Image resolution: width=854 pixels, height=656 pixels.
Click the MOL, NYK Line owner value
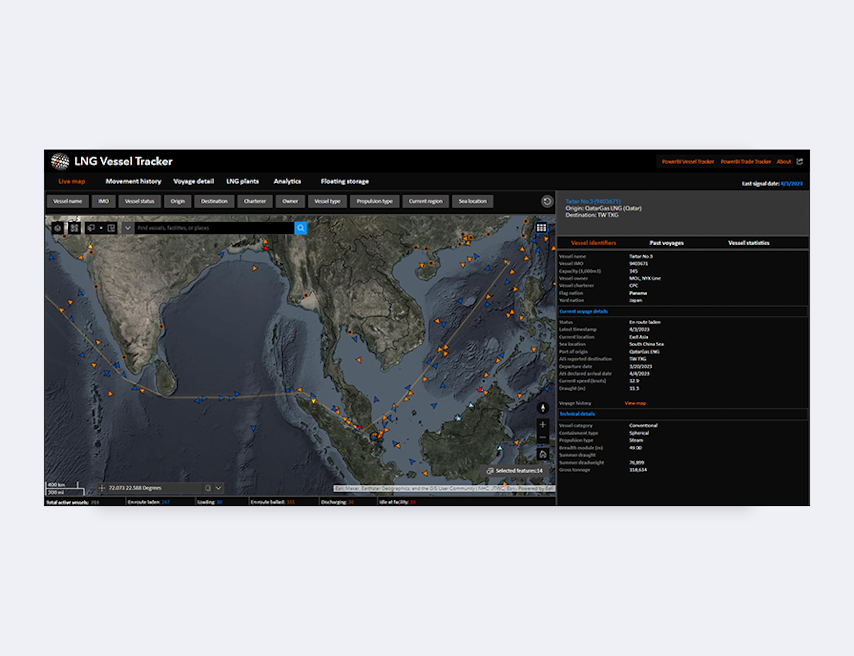(645, 278)
